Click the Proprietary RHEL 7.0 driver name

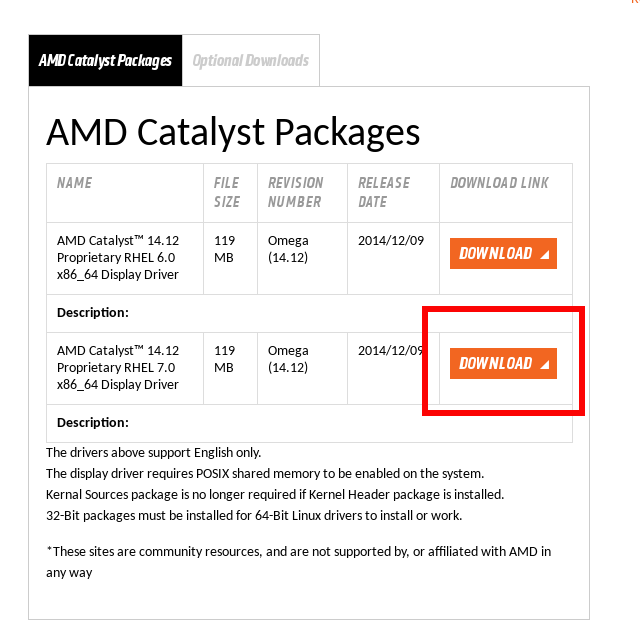pos(118,367)
